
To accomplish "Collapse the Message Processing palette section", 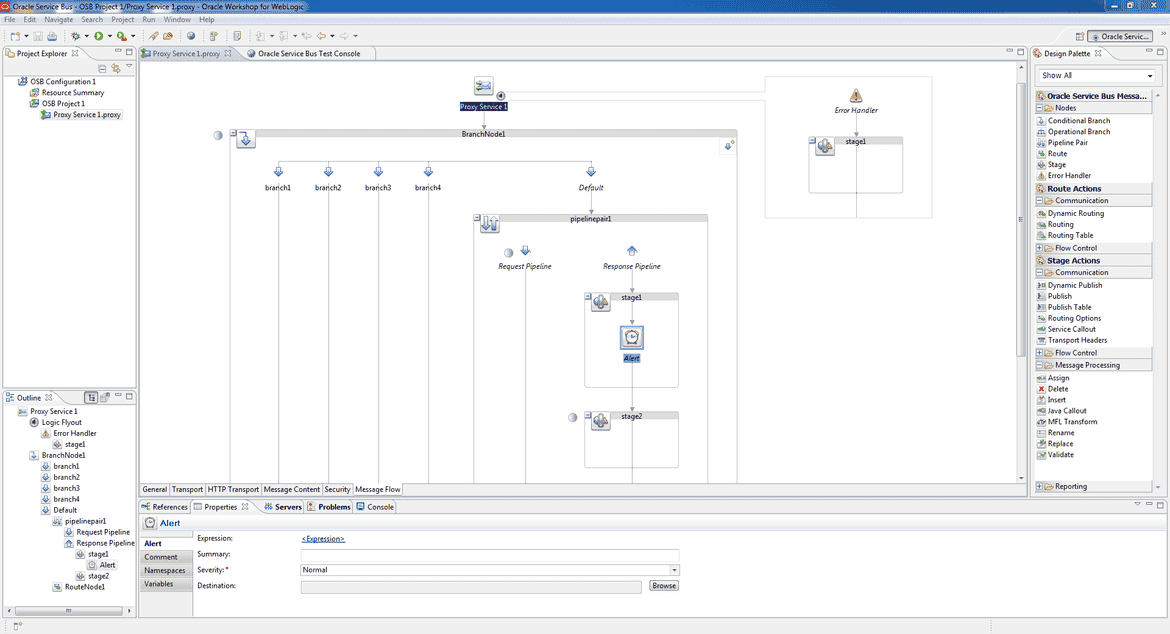I will coord(1039,365).
